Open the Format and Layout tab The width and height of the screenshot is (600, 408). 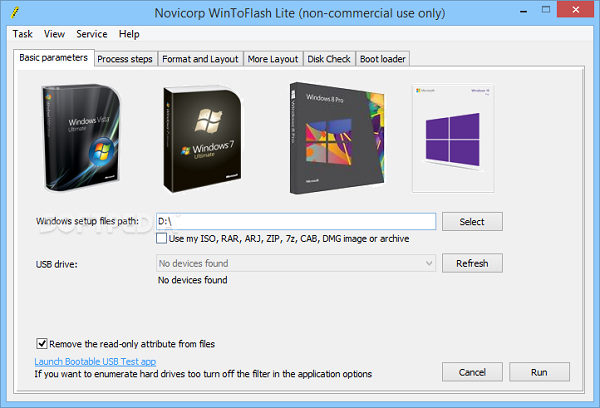200,59
